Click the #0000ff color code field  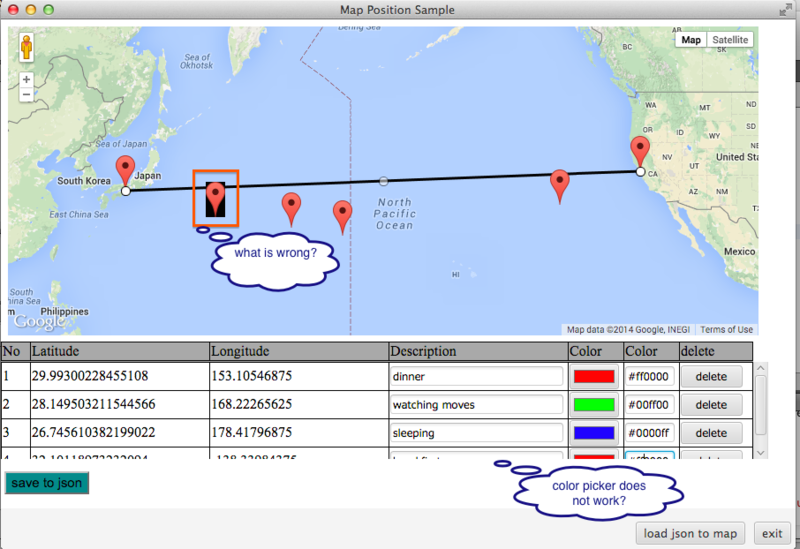click(x=649, y=433)
